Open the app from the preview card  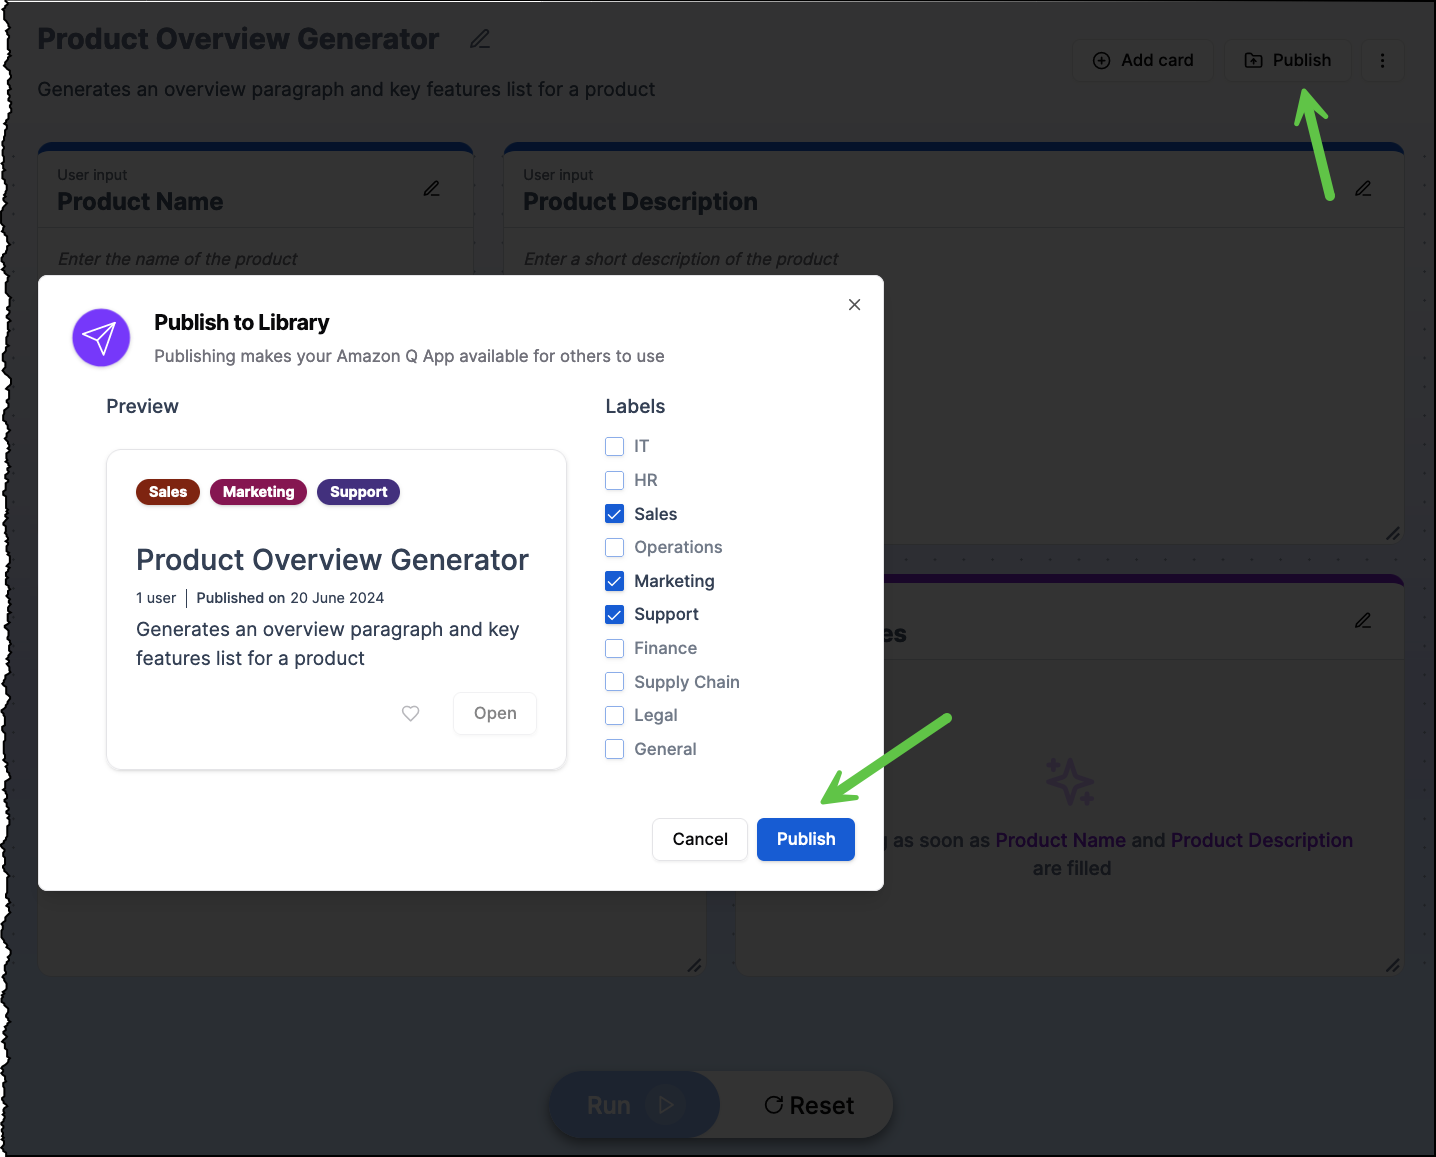494,713
